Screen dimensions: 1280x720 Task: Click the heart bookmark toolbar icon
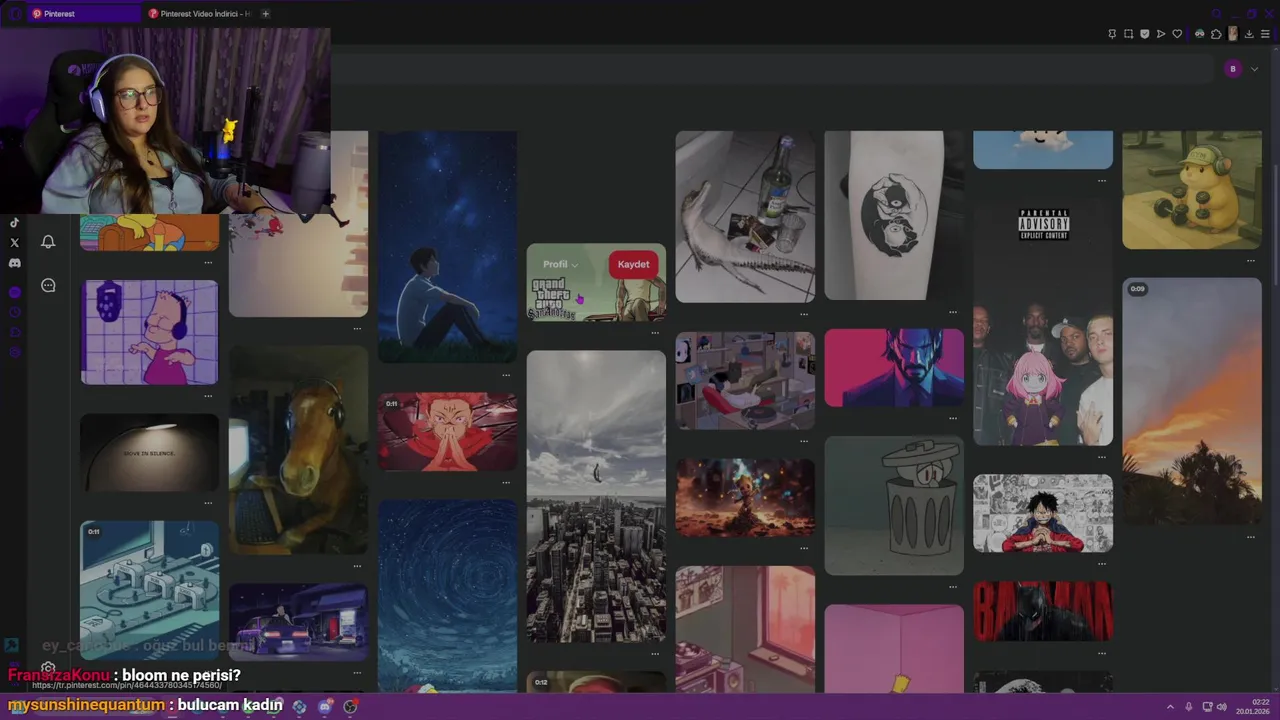coord(1177,34)
